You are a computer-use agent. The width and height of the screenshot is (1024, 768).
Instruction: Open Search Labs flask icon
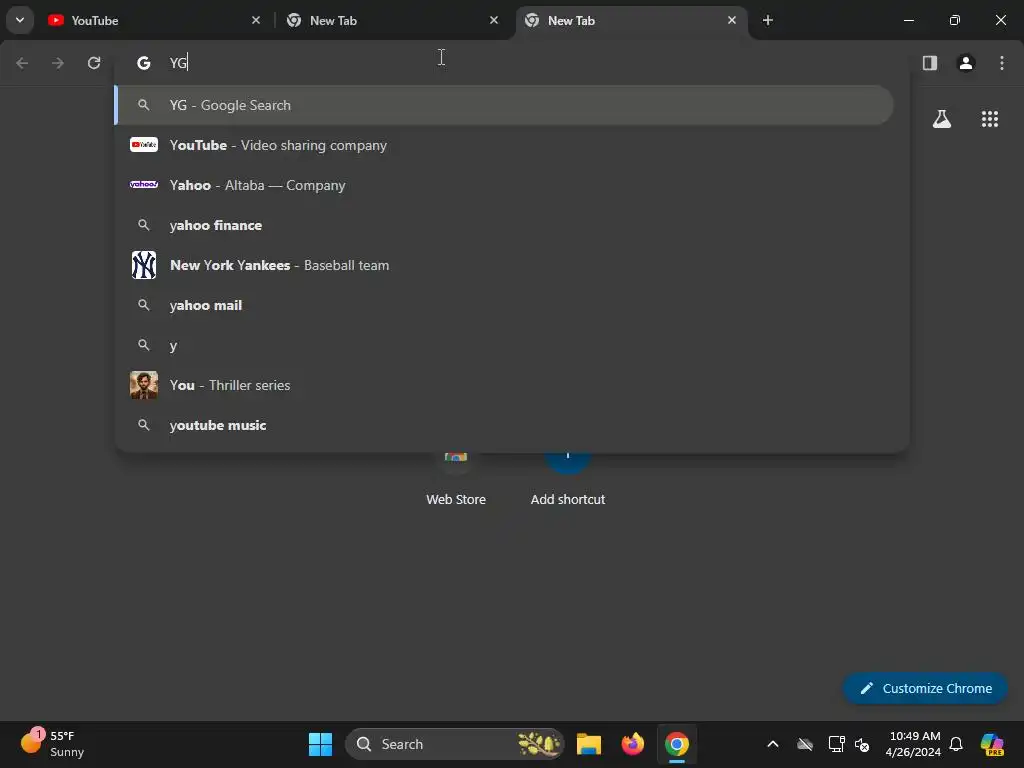(942, 119)
